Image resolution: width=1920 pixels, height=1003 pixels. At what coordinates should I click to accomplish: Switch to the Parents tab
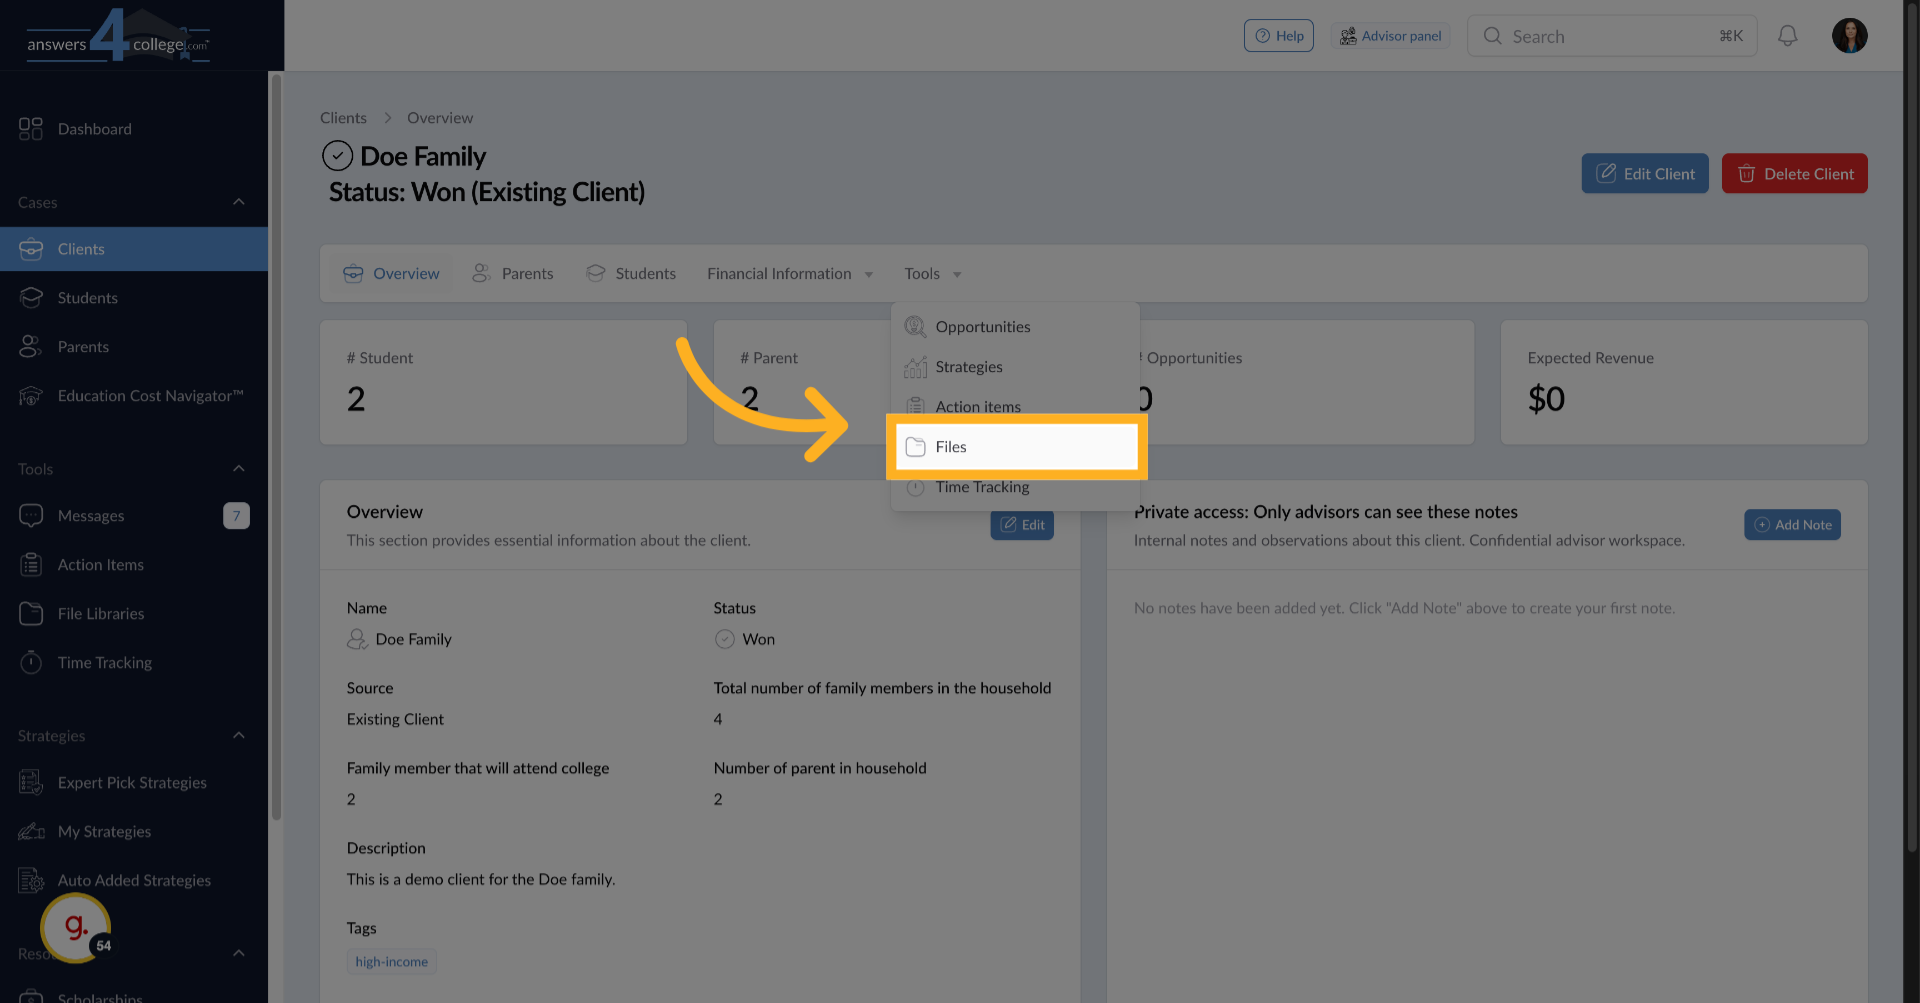coord(513,274)
